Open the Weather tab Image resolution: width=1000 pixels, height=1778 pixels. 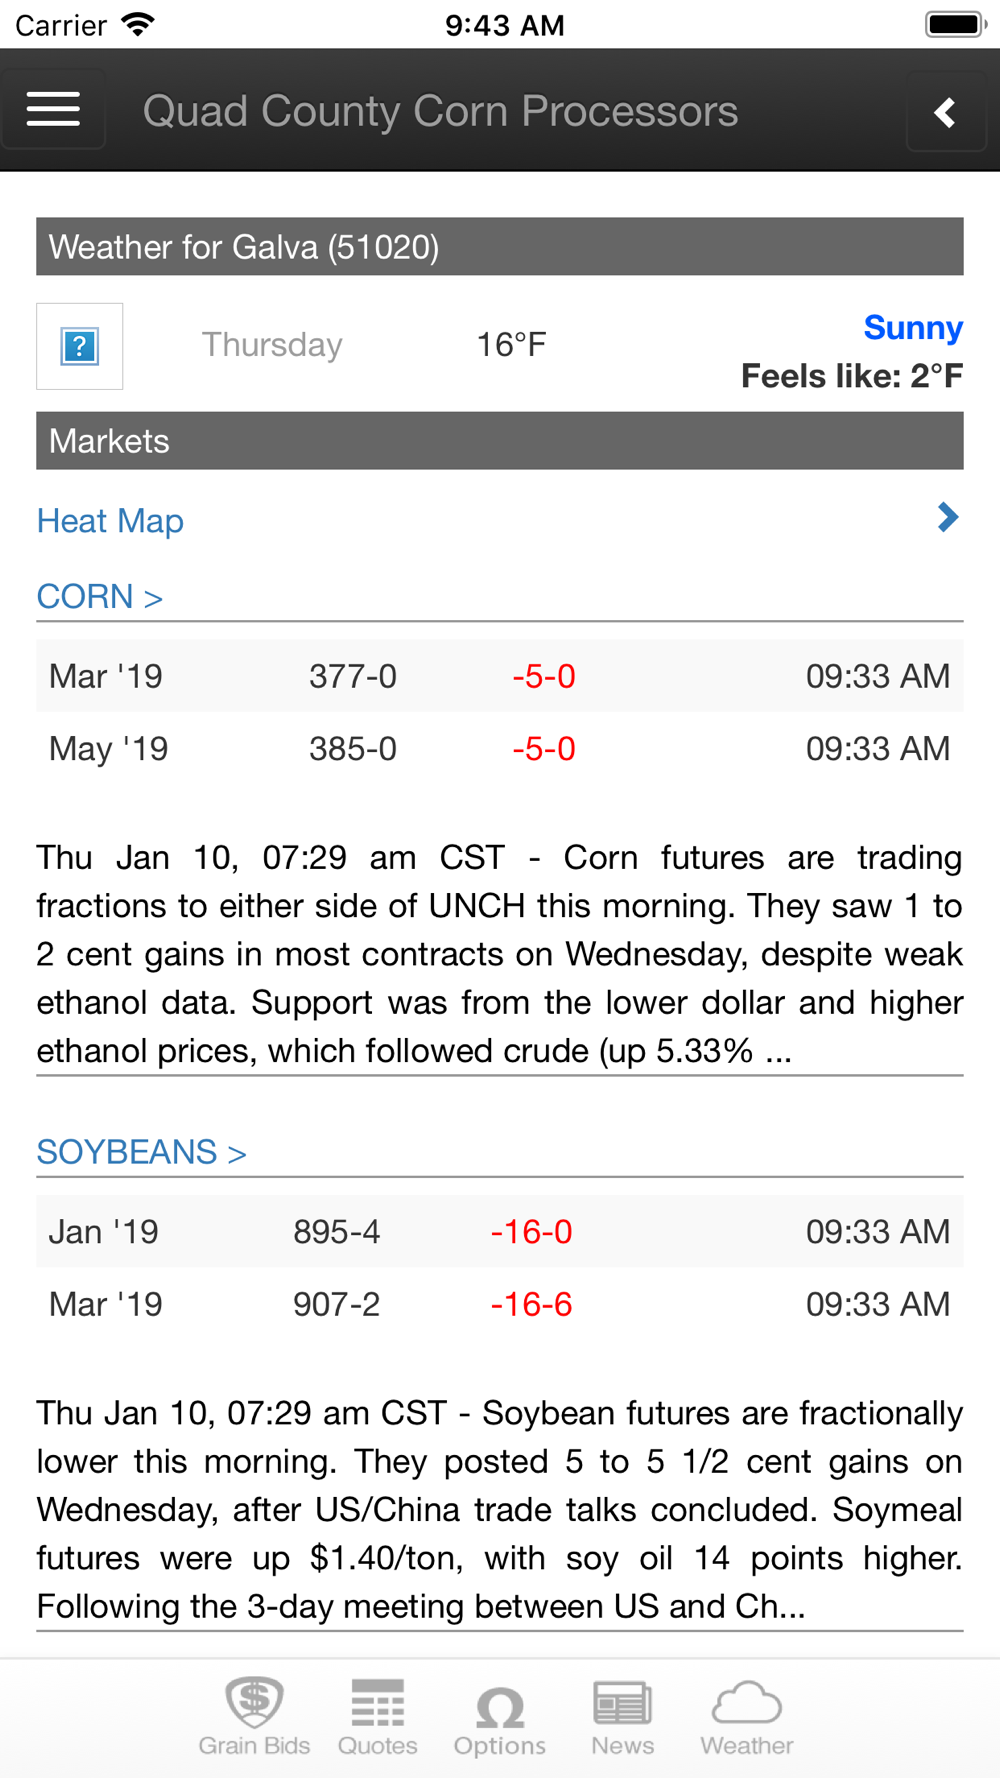(x=747, y=1718)
